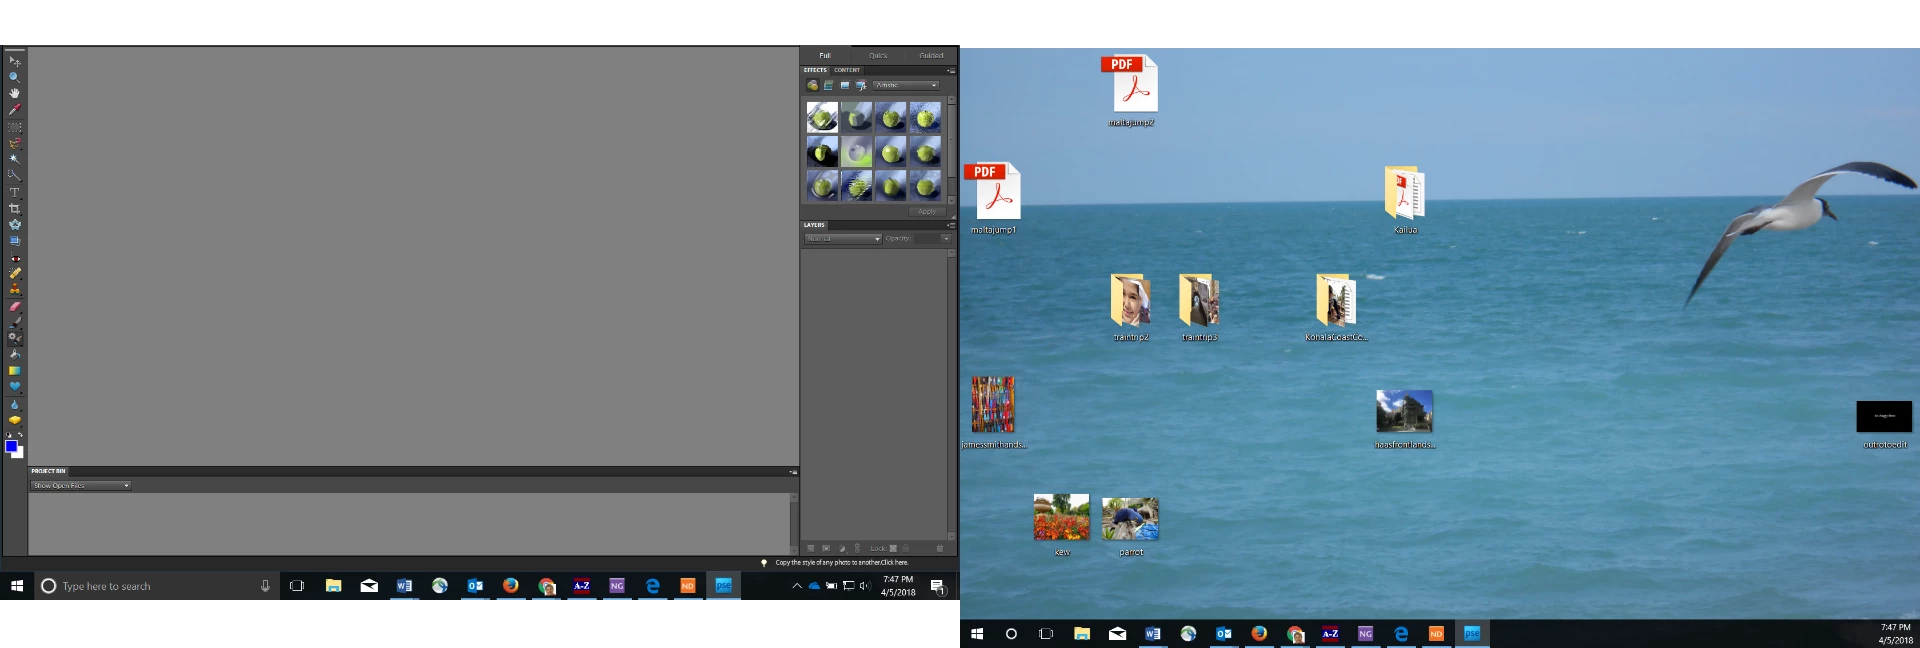Select the Eyedropper tool
Screen dimensions: 1920x648
(14, 109)
